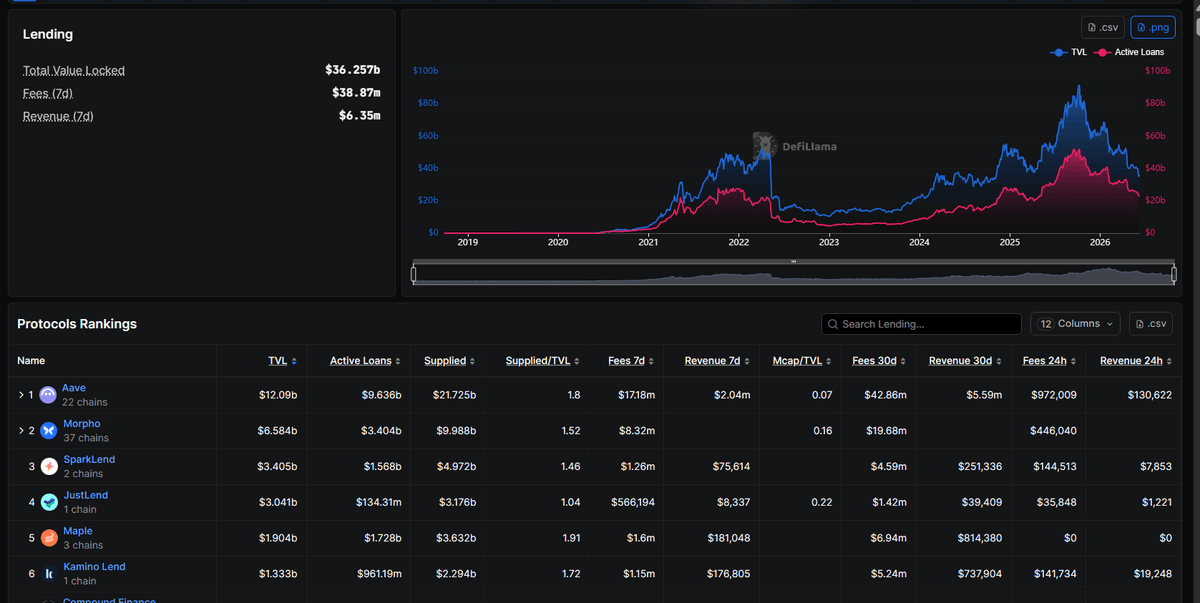
Task: Click magnifier icon in Search Lending box
Action: (x=834, y=324)
